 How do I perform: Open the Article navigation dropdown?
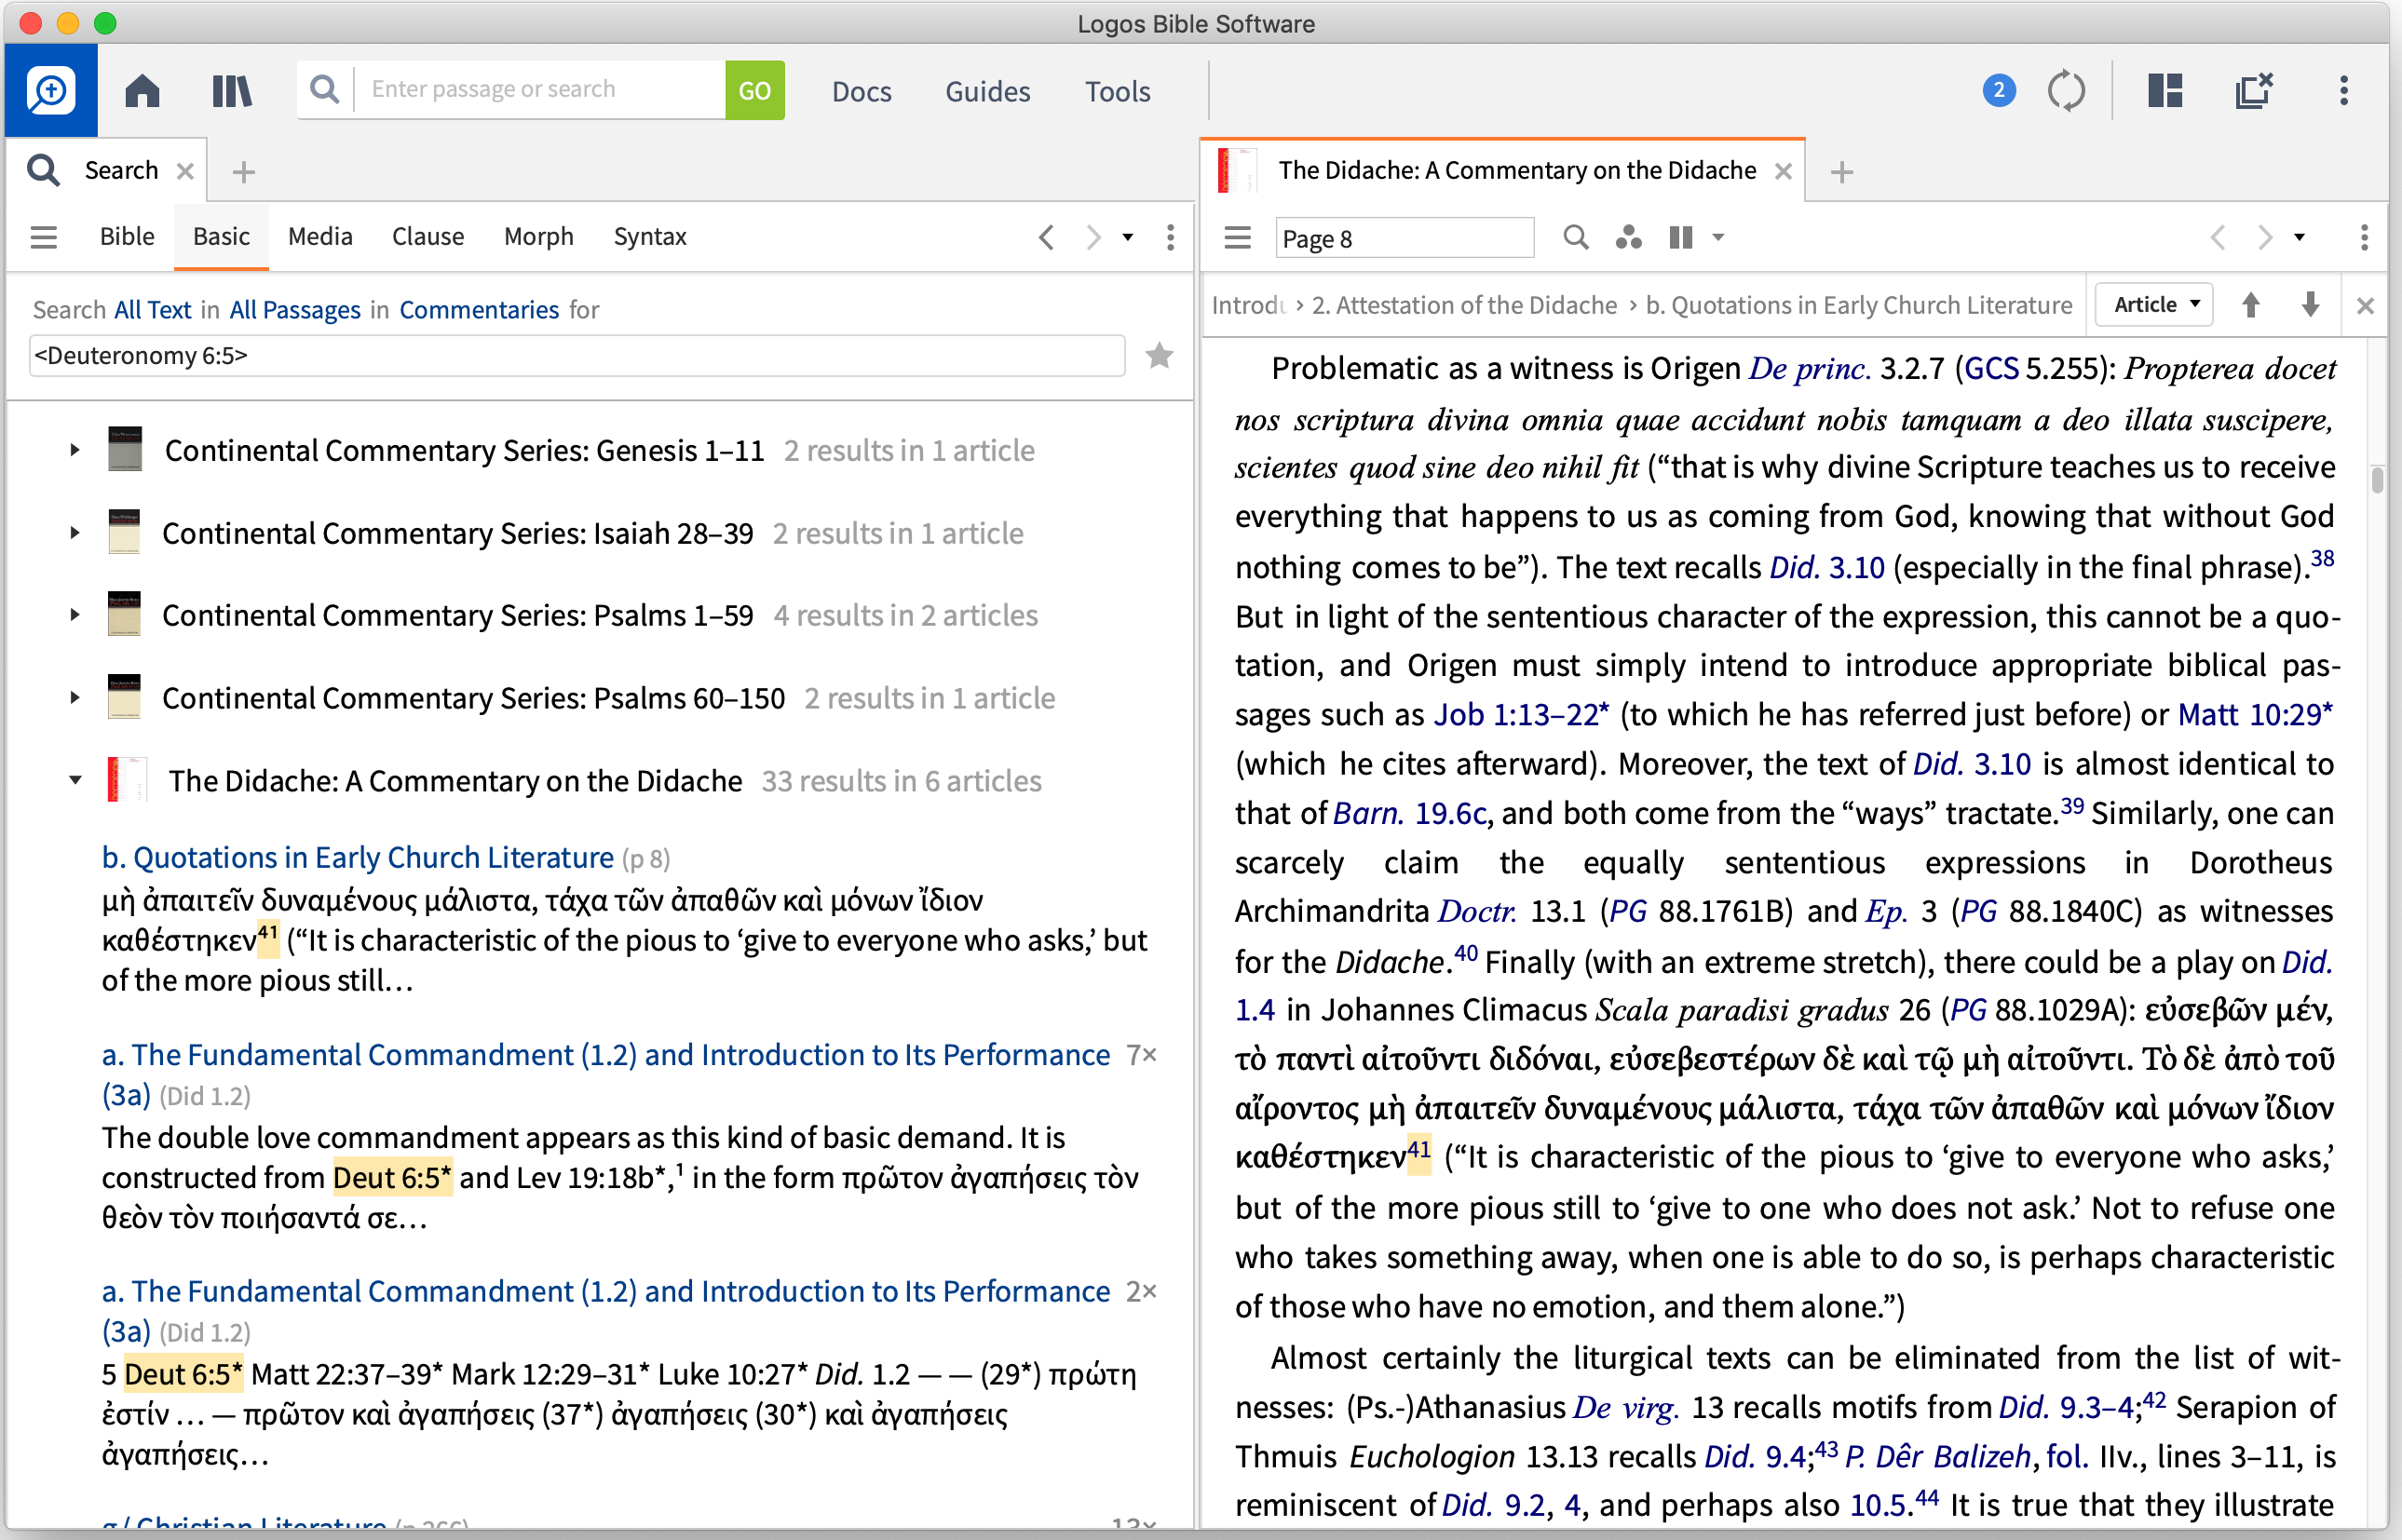(x=2155, y=305)
